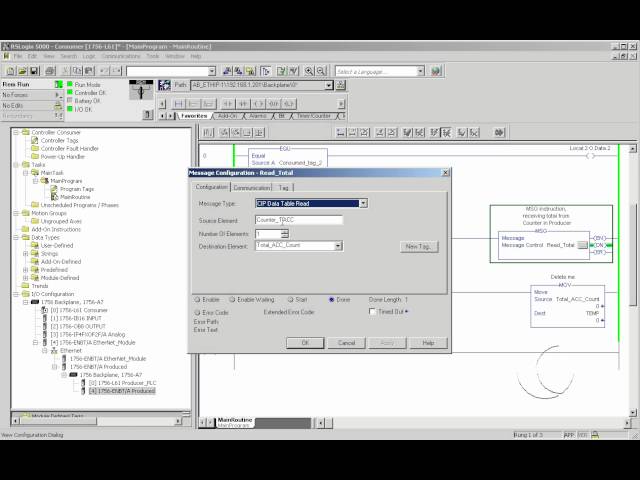This screenshot has width=640, height=480.
Task: Click the Help button in dialog
Action: pos(428,343)
